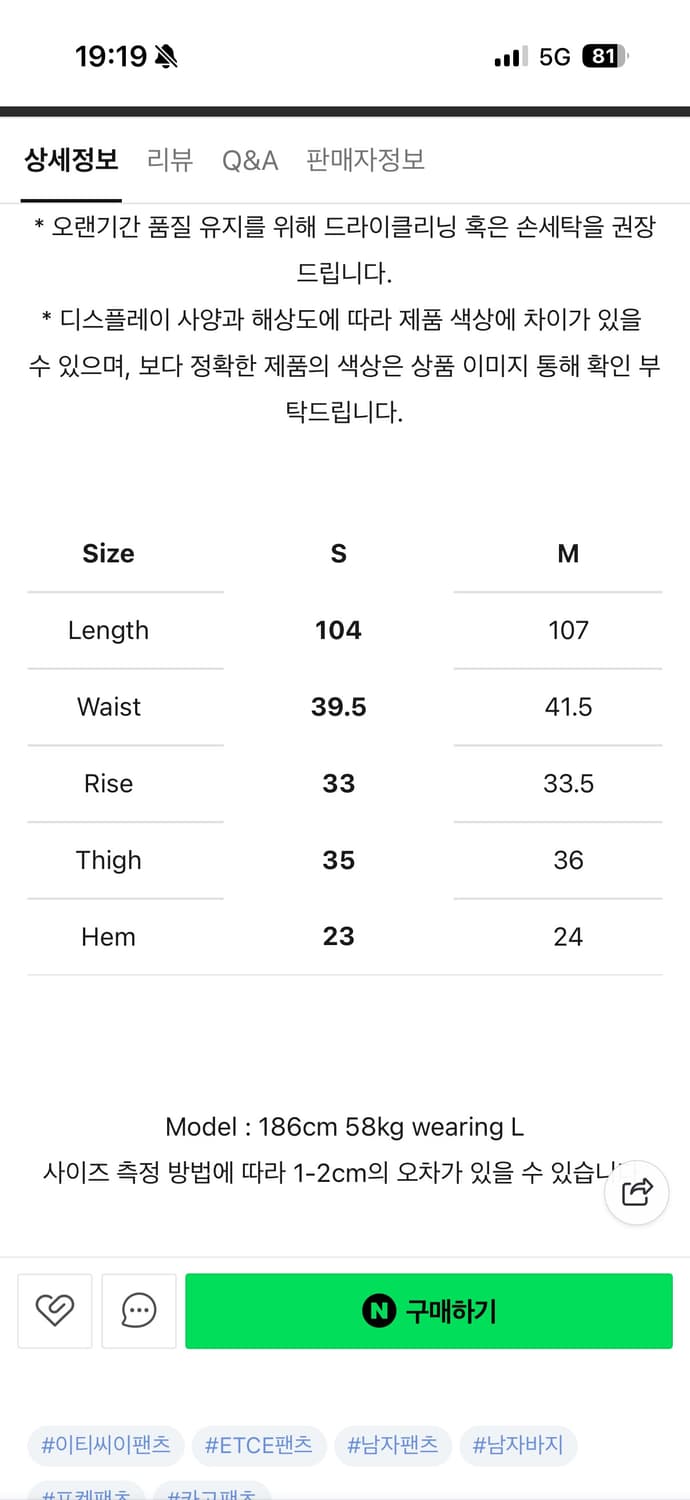Follow the #남자팬츠 hashtag link
The height and width of the screenshot is (1500, 690).
[x=393, y=1444]
